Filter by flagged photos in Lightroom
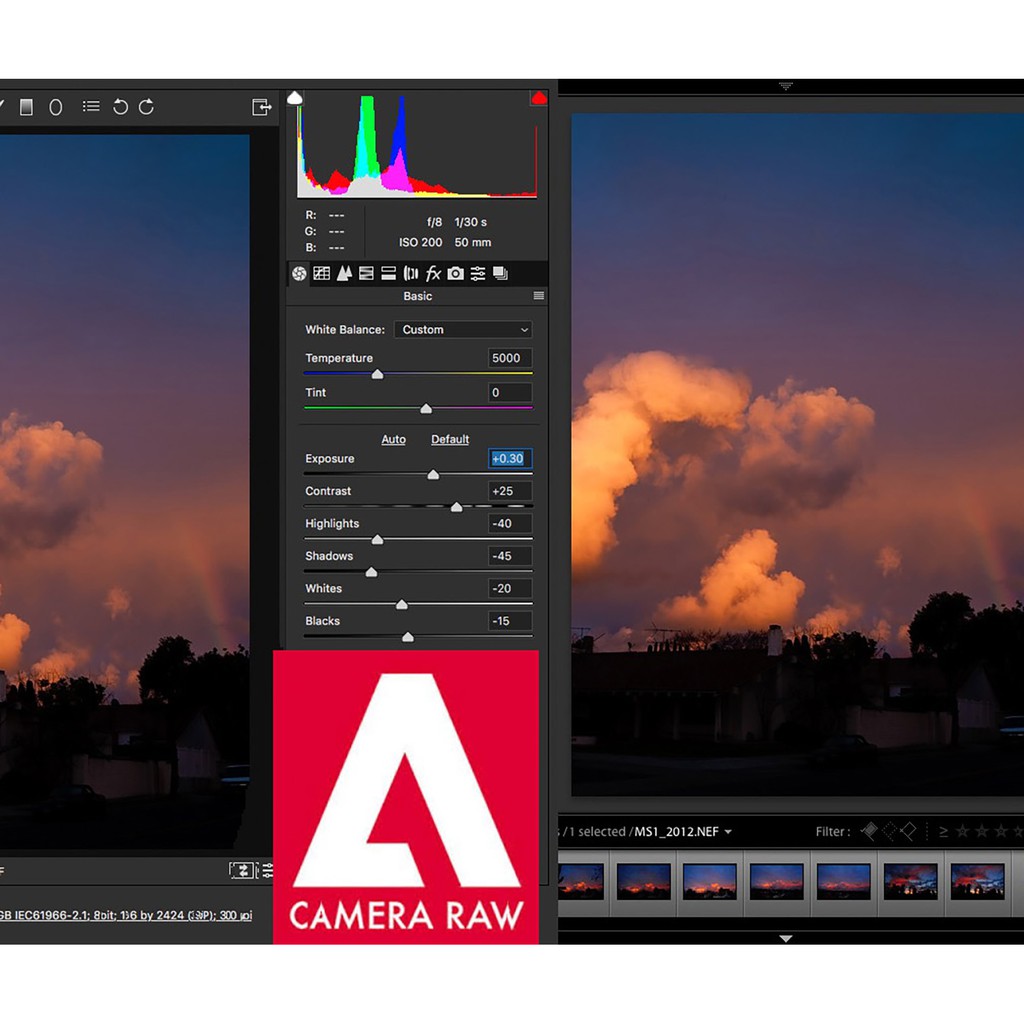Screen dimensions: 1024x1024 pyautogui.click(x=869, y=831)
